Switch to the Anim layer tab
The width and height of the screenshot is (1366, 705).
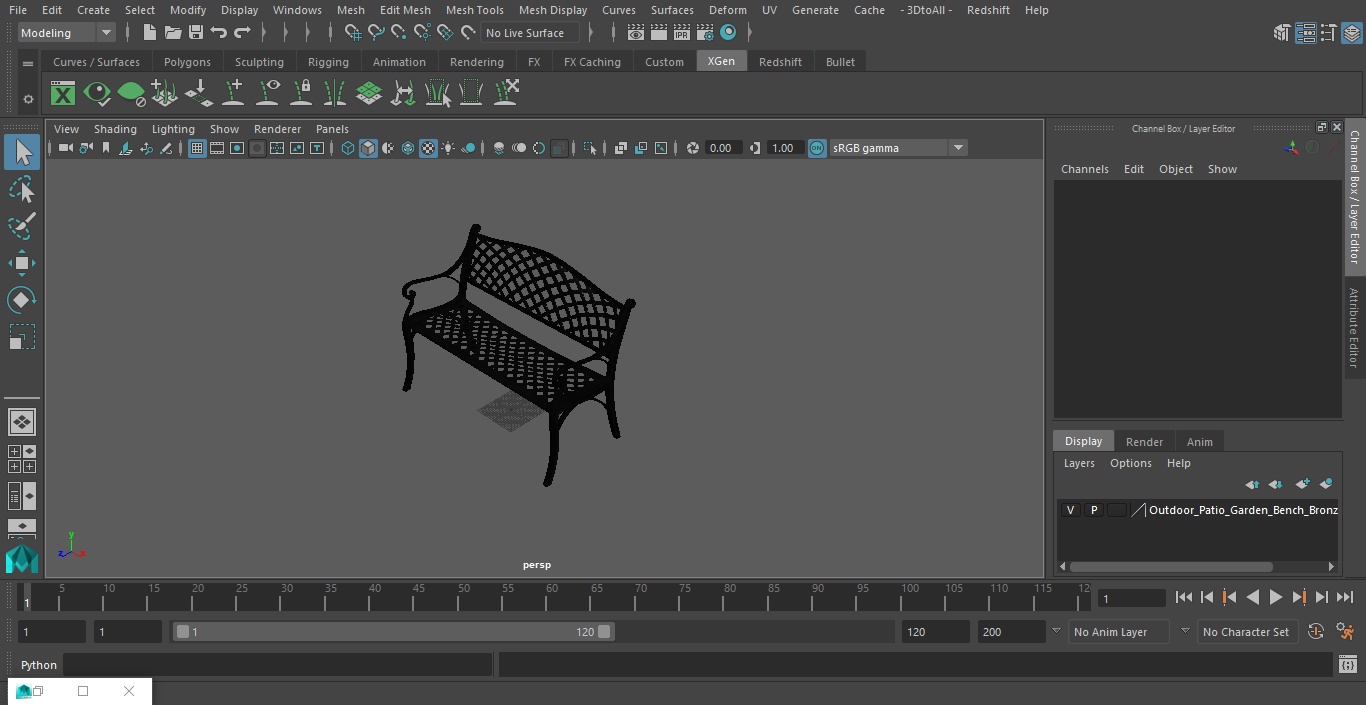click(1199, 442)
